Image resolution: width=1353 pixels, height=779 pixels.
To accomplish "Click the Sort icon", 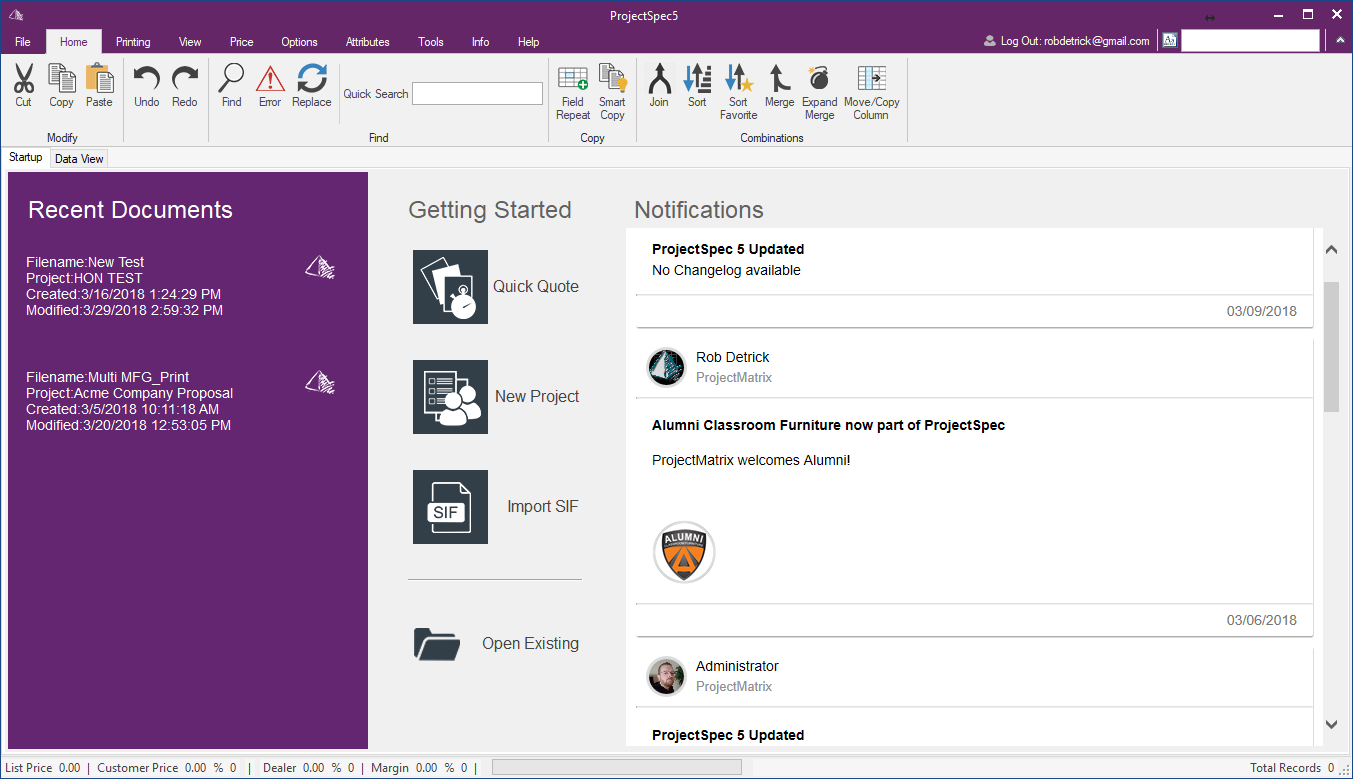I will pos(697,78).
